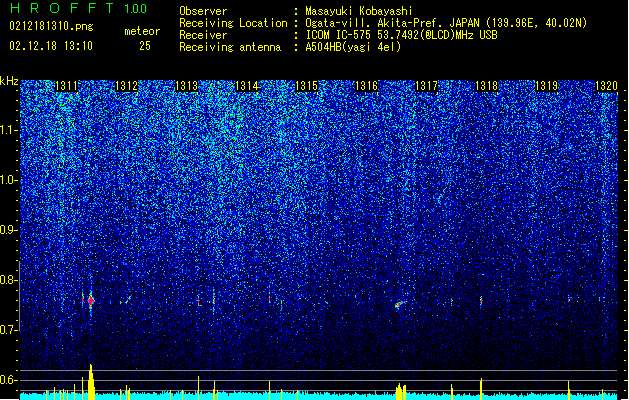Click the 1312 time marker
Image resolution: width=629 pixels, height=400 pixels.
pyautogui.click(x=126, y=86)
